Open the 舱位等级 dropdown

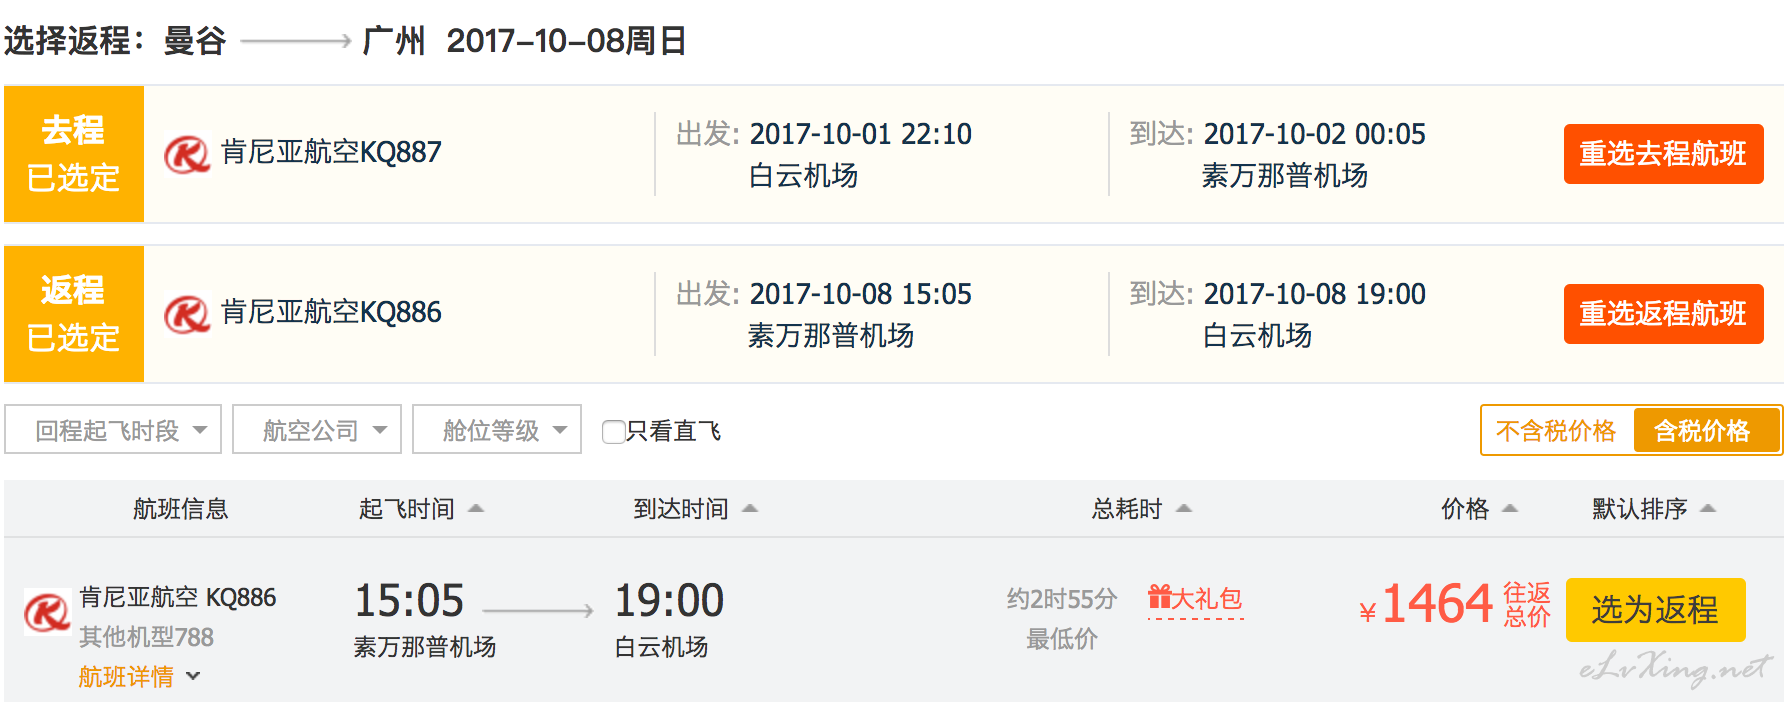tap(497, 430)
